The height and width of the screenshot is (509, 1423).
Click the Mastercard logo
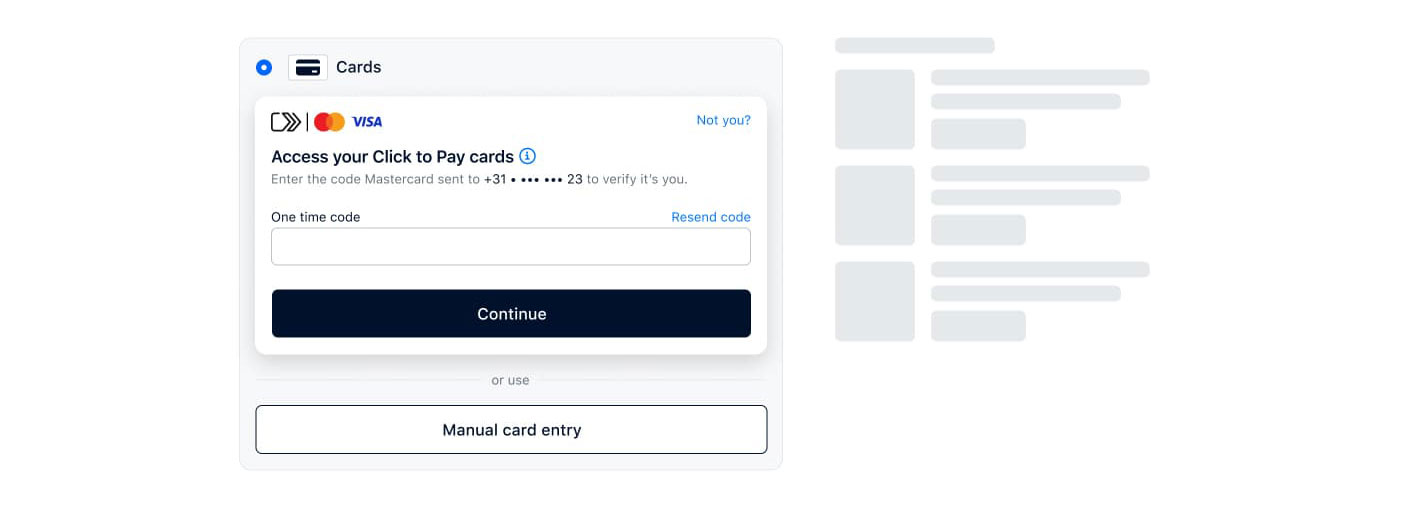pos(329,122)
